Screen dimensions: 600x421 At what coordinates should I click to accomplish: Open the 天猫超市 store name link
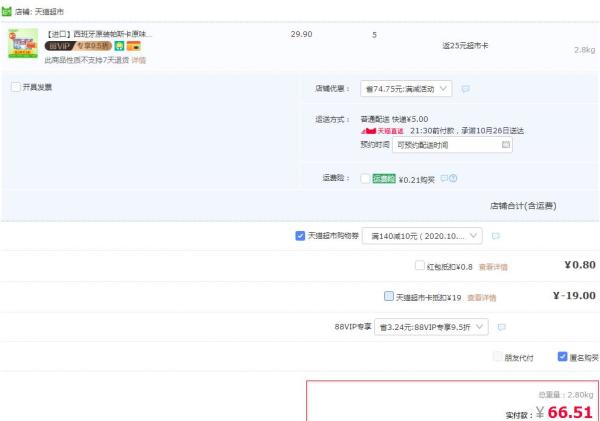pyautogui.click(x=49, y=12)
